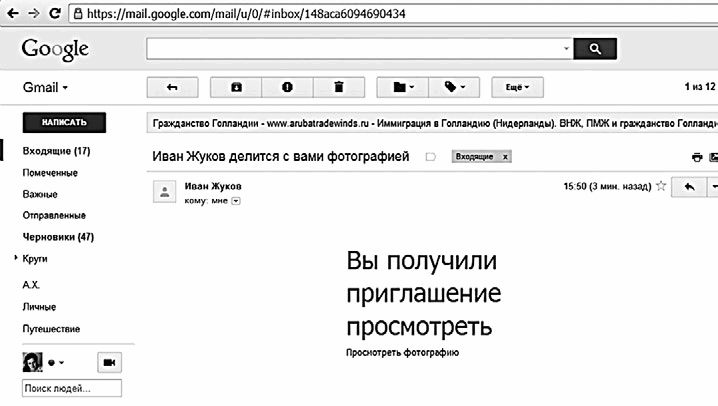Viewport: 718px width, 406px height.
Task: Click the Поиск людей search field
Action: tap(72, 388)
